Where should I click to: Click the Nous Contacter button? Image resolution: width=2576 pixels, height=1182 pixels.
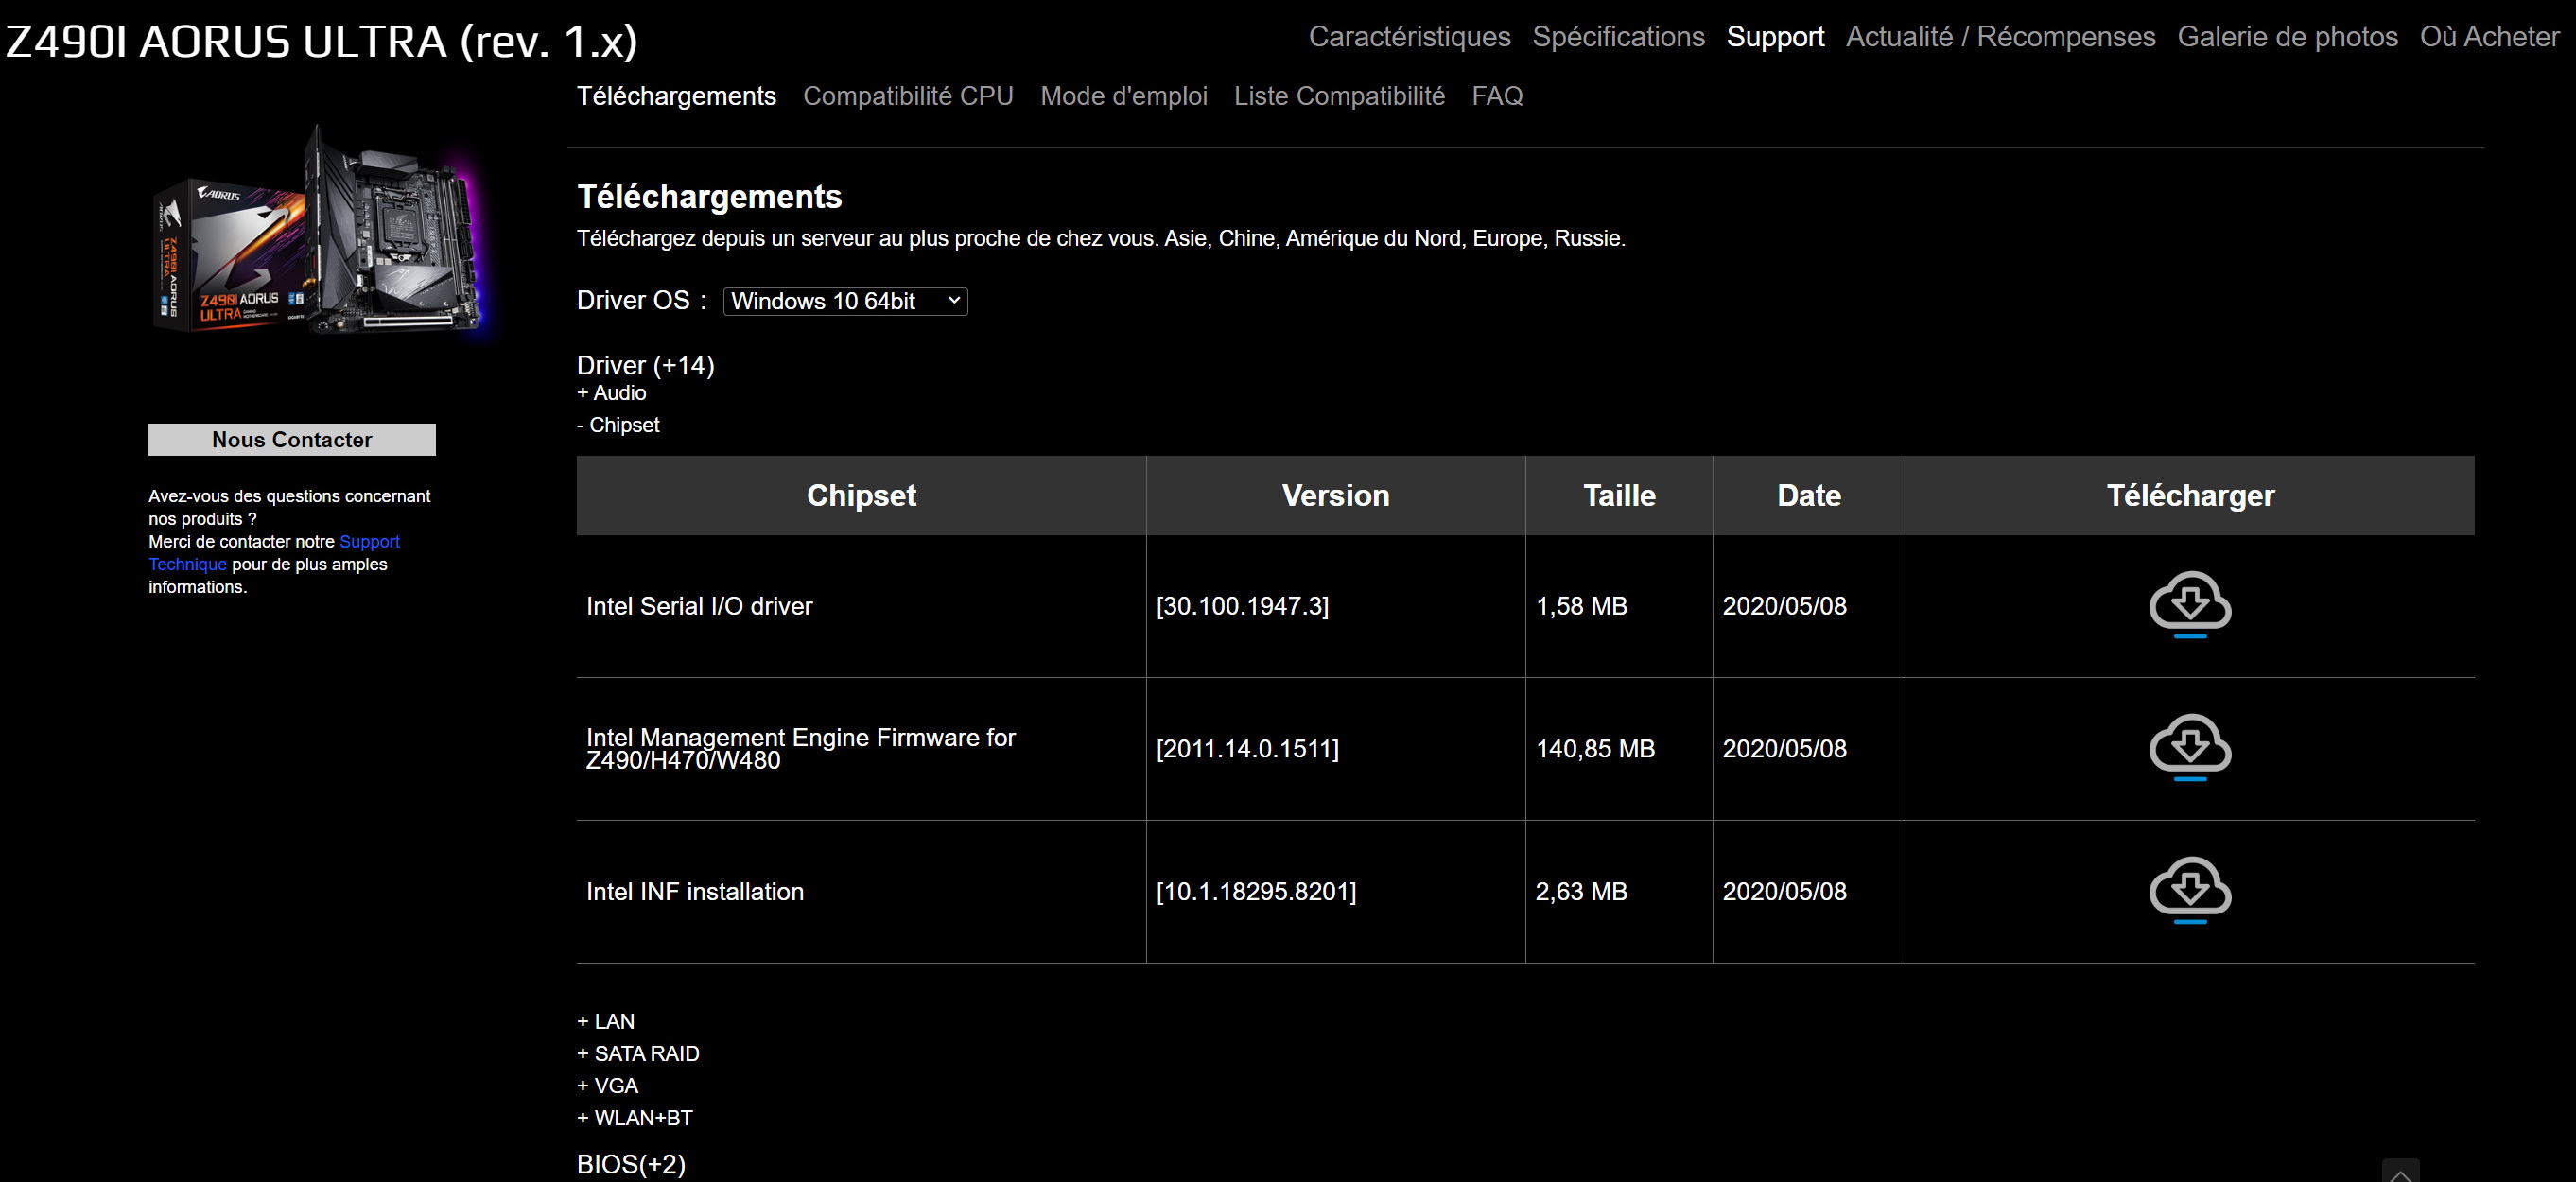pyautogui.click(x=291, y=440)
